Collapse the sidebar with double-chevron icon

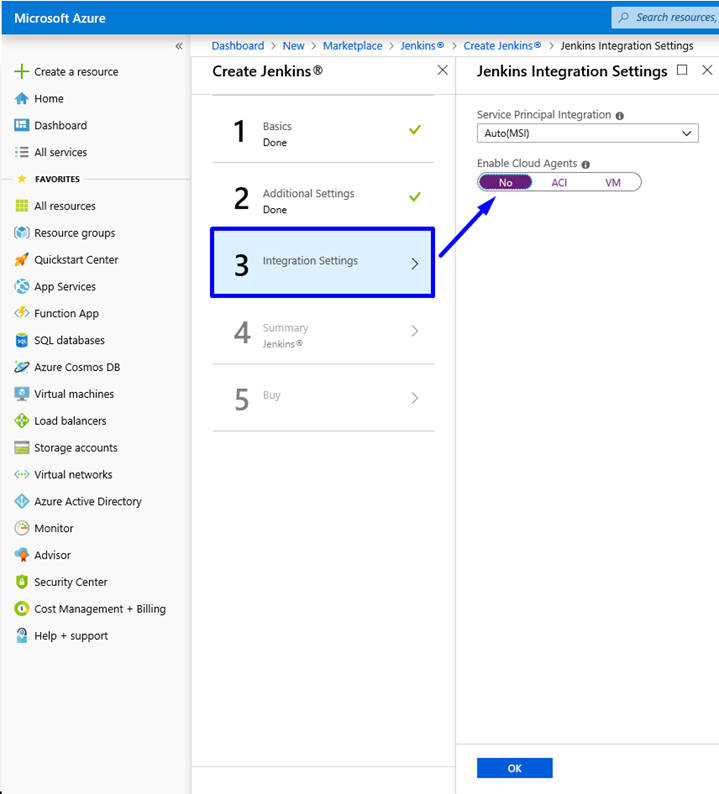coord(179,46)
